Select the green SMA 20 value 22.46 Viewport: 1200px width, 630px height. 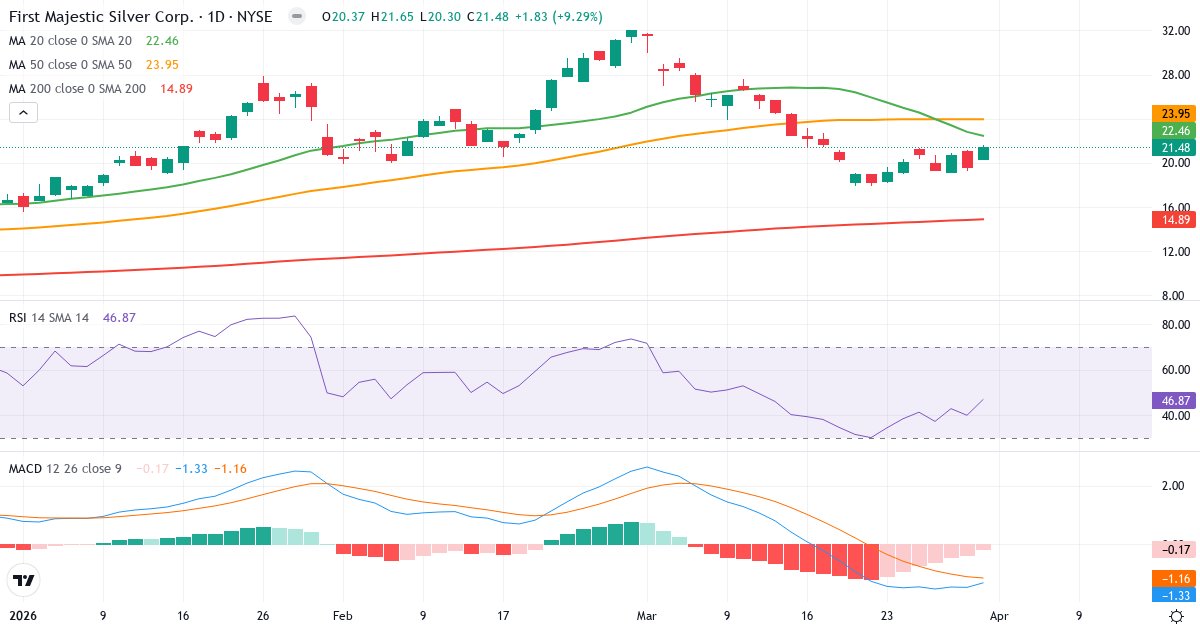(x=160, y=42)
